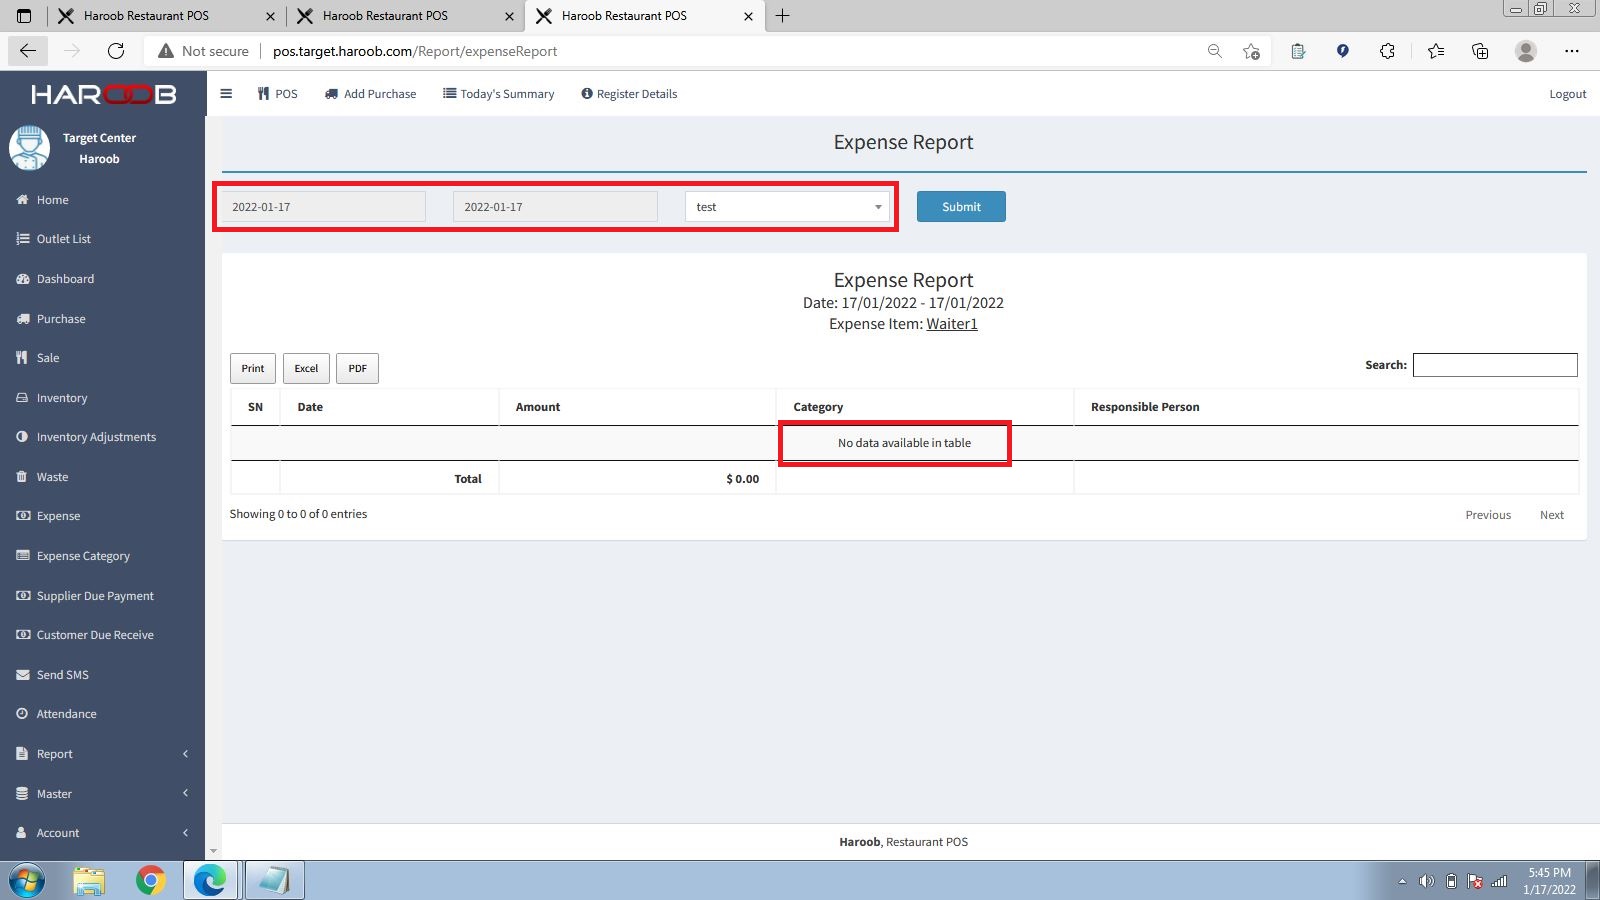Click the Waiter1 expense item text
The height and width of the screenshot is (900, 1600).
click(x=952, y=324)
